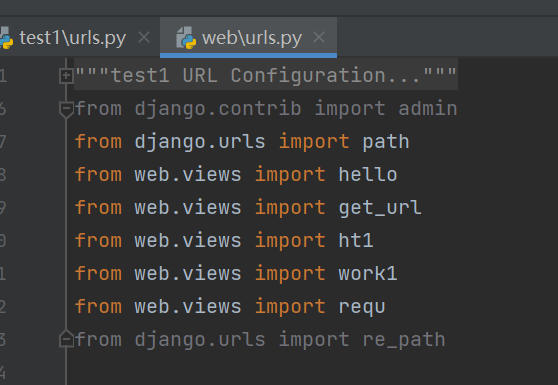
Task: Switch to the test1\urls.py tab
Action: (x=73, y=38)
